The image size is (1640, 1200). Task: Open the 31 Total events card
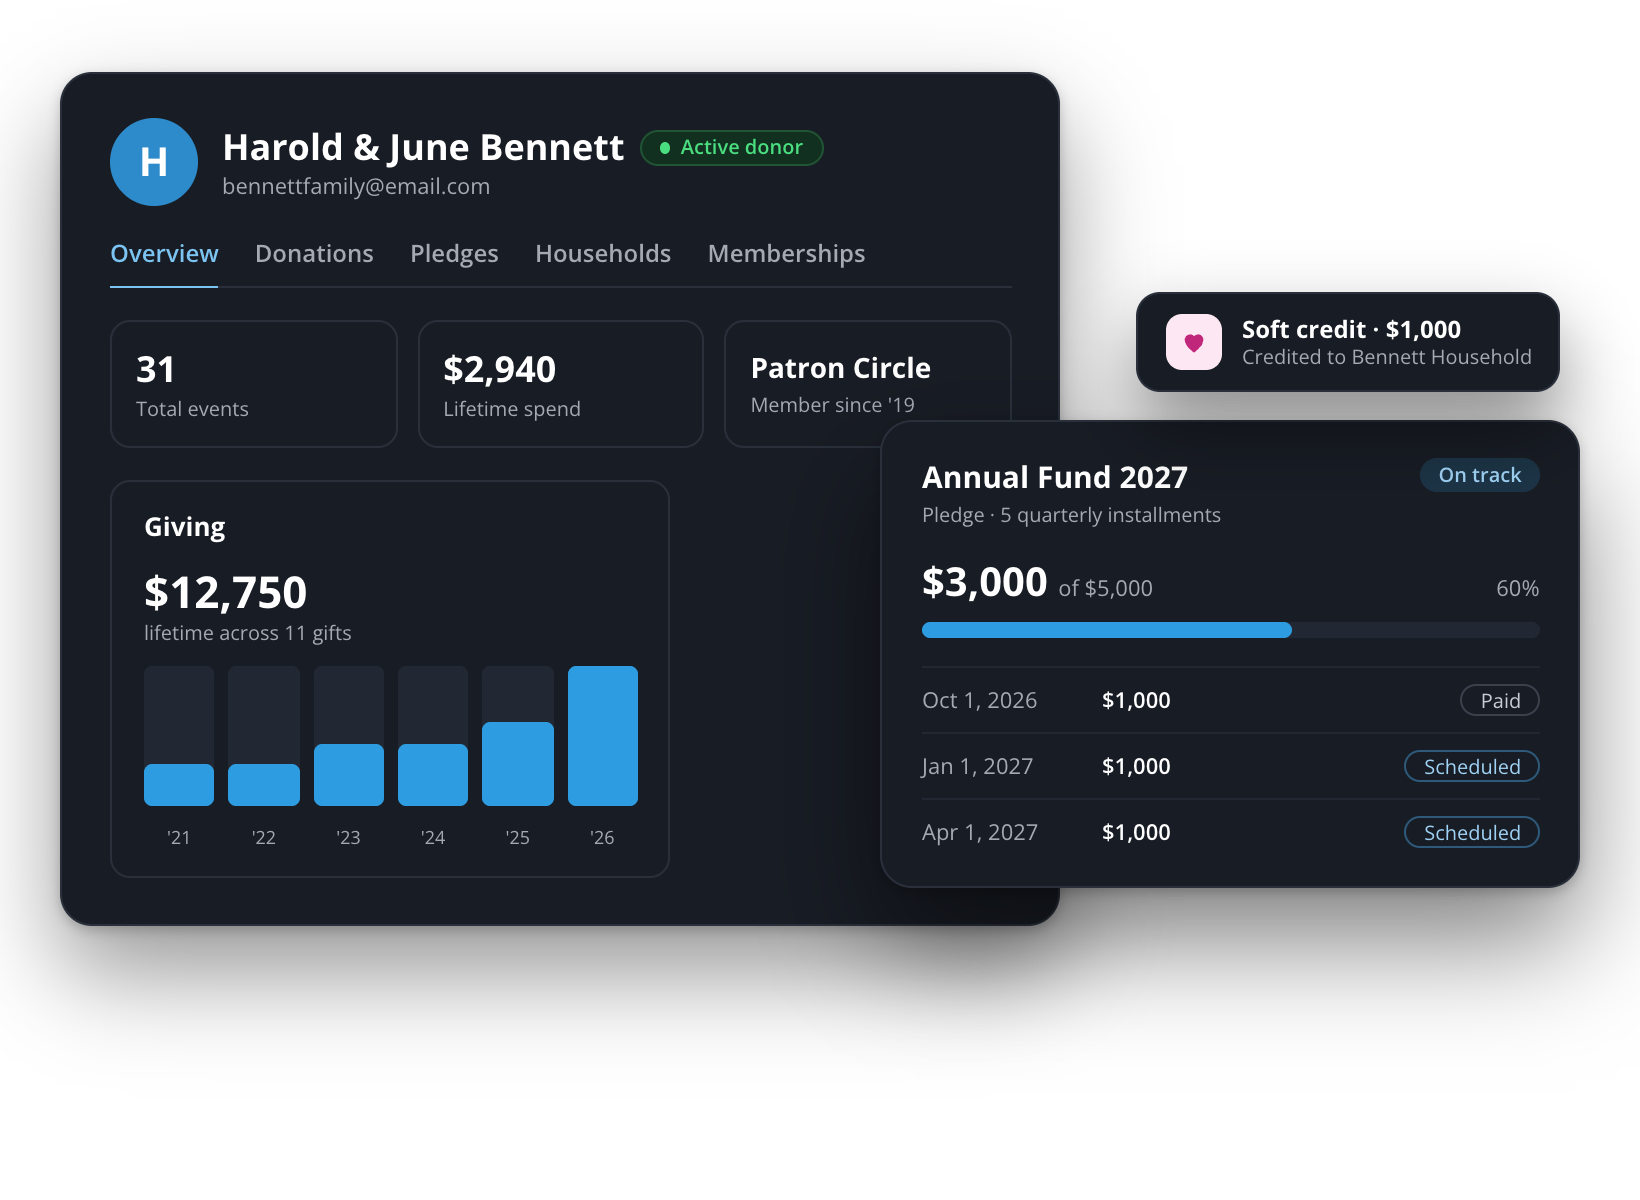click(x=254, y=384)
